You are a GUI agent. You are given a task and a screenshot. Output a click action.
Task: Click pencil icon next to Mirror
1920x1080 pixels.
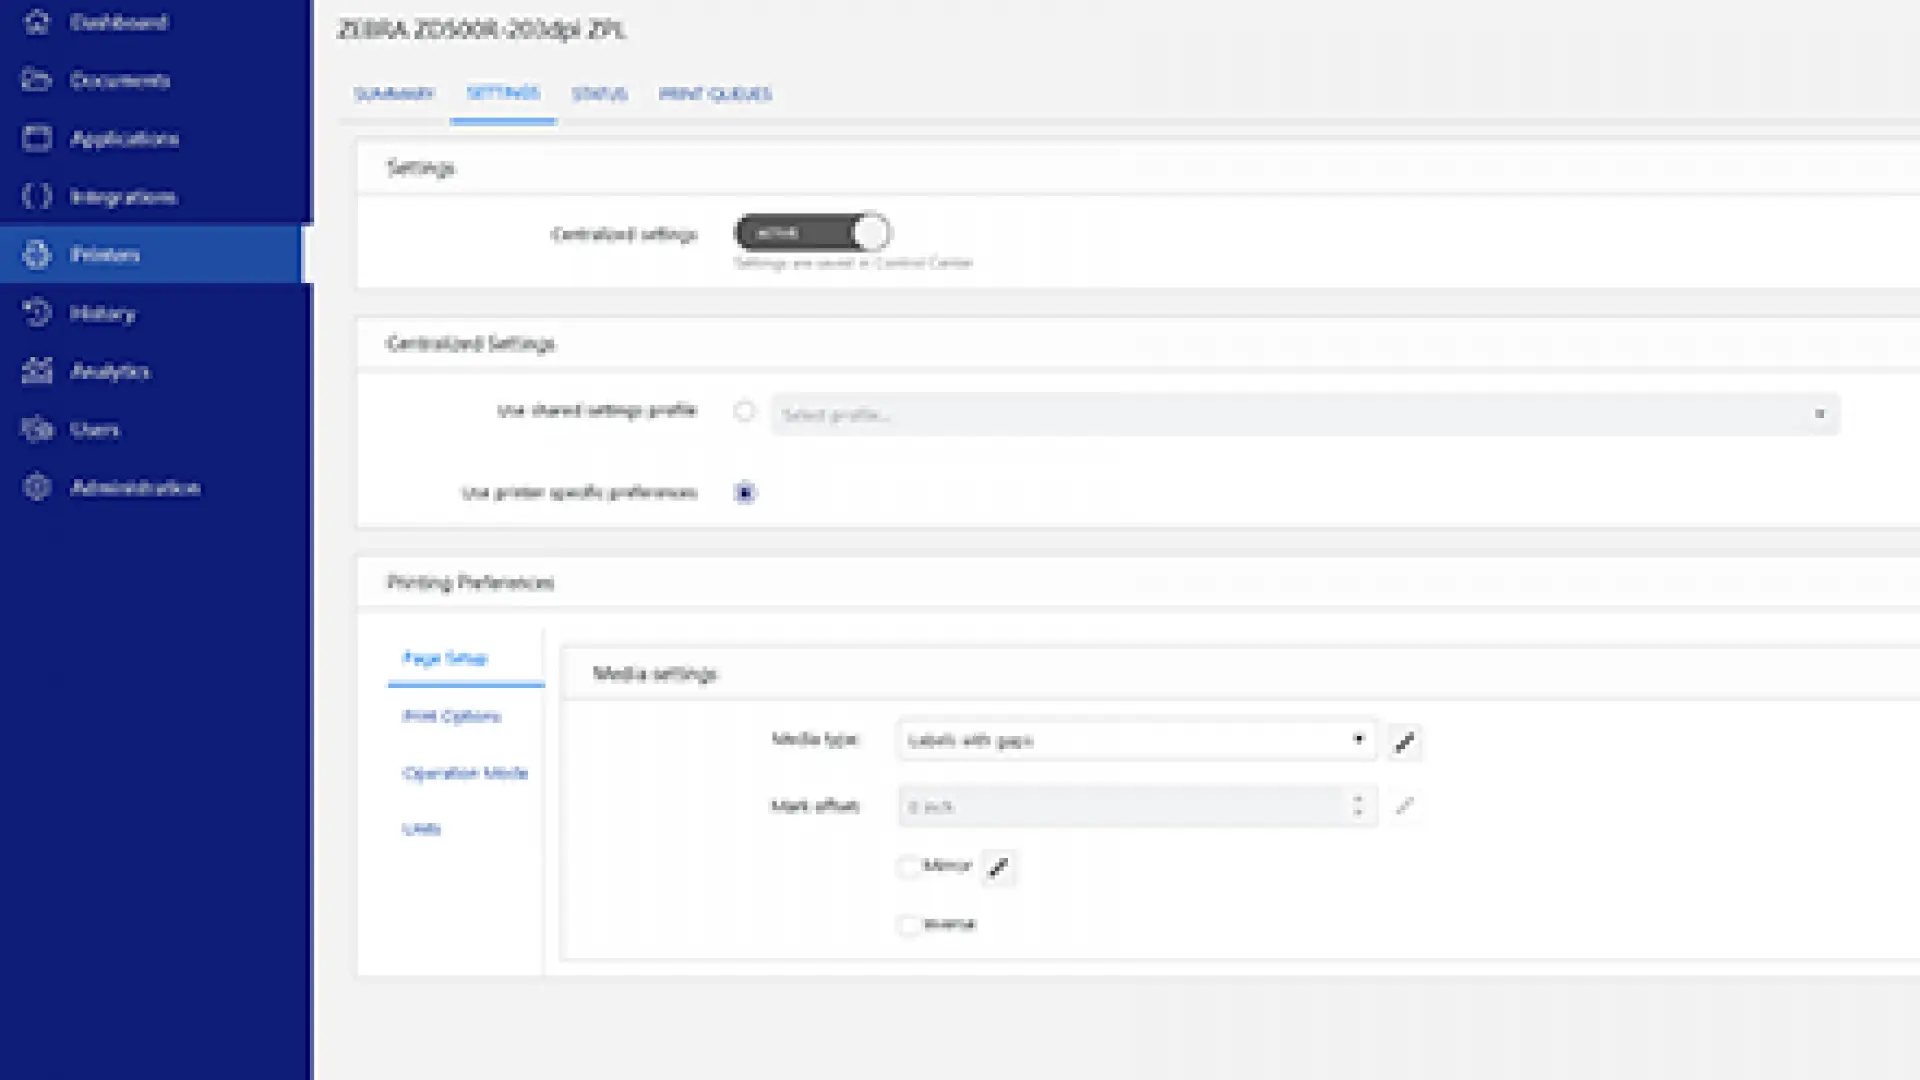coord(998,868)
